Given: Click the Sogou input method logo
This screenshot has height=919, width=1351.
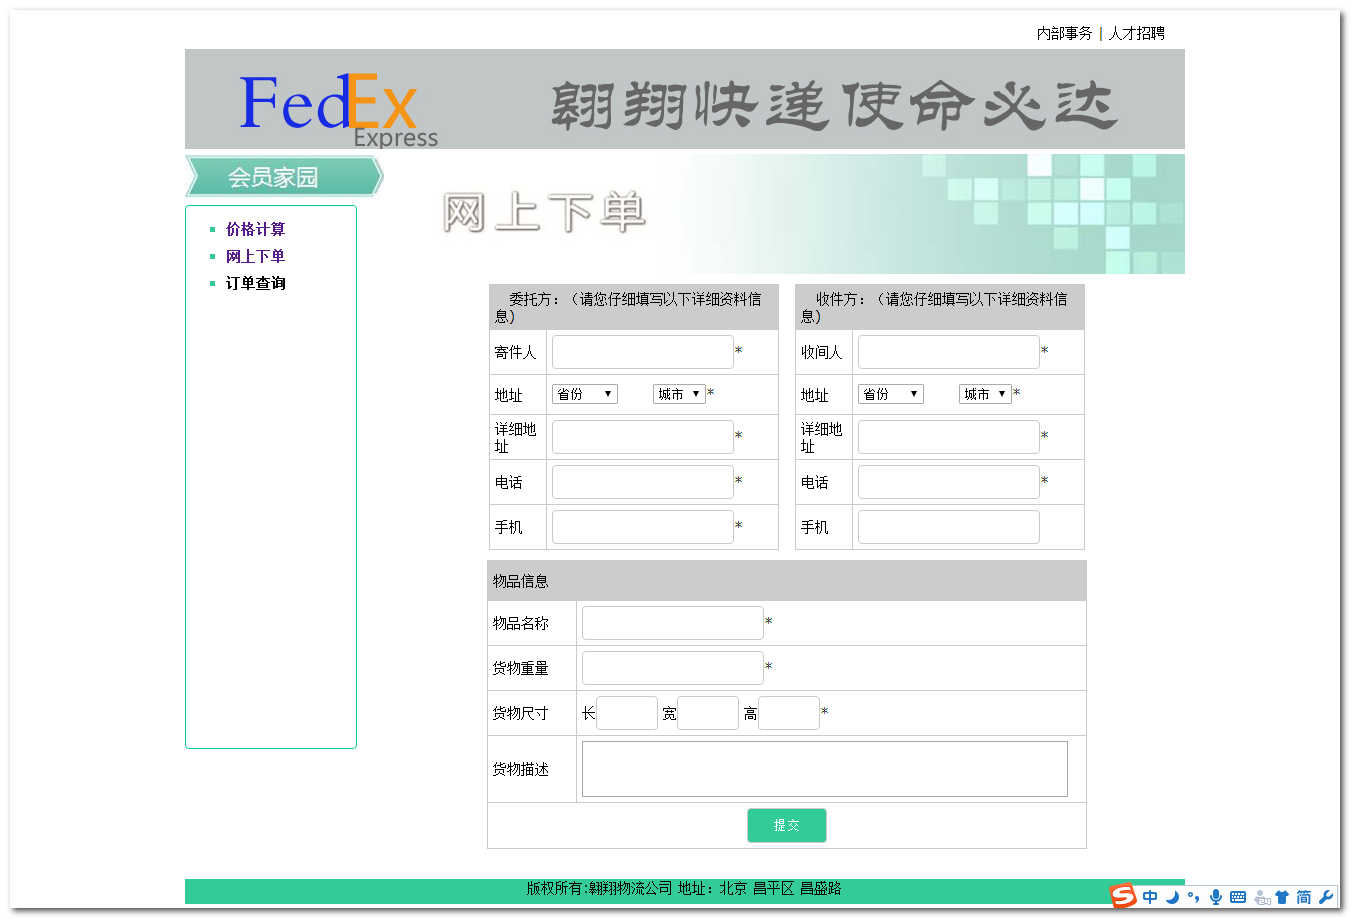Looking at the screenshot, I should [1123, 896].
